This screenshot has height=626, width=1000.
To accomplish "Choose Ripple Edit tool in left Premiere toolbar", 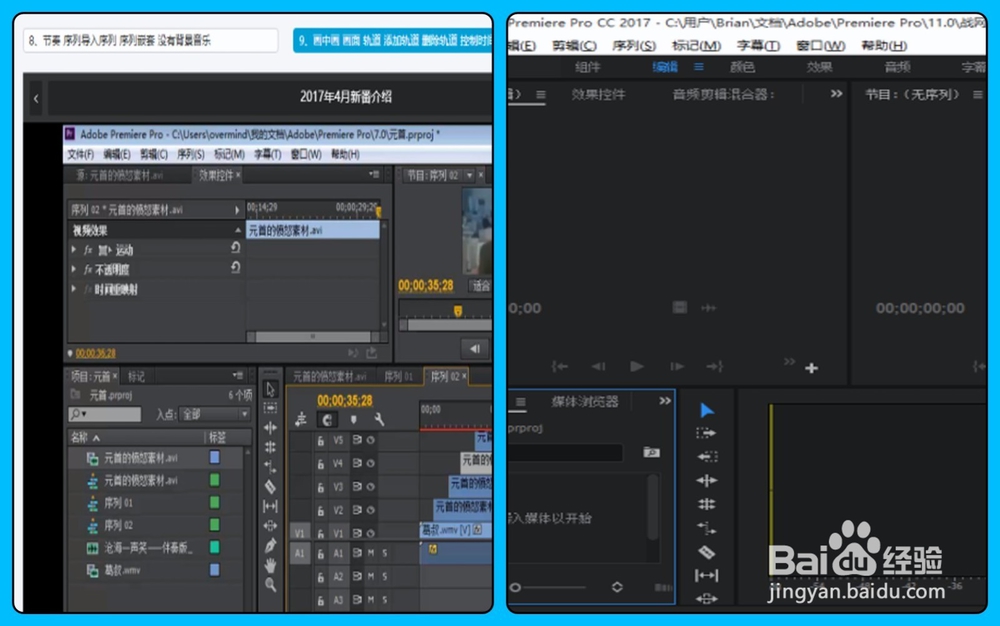I will (x=270, y=428).
